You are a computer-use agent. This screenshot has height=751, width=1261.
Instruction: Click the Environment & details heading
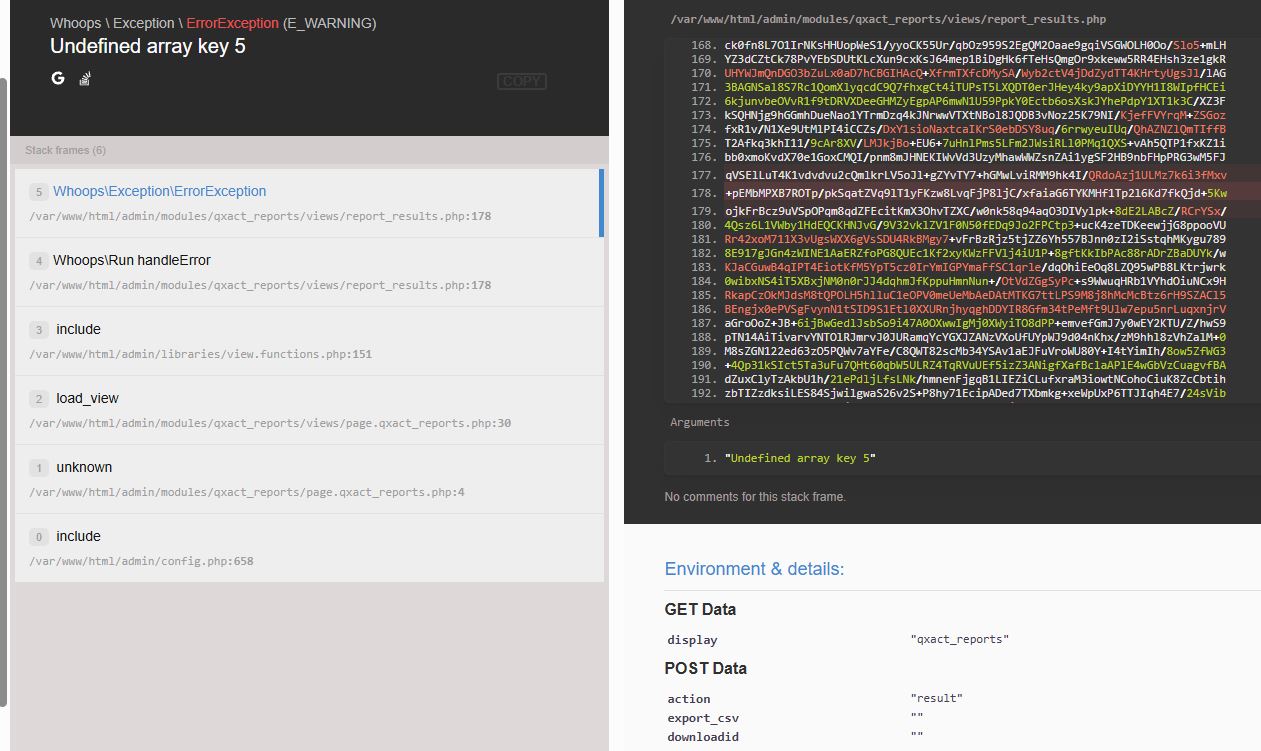point(754,569)
